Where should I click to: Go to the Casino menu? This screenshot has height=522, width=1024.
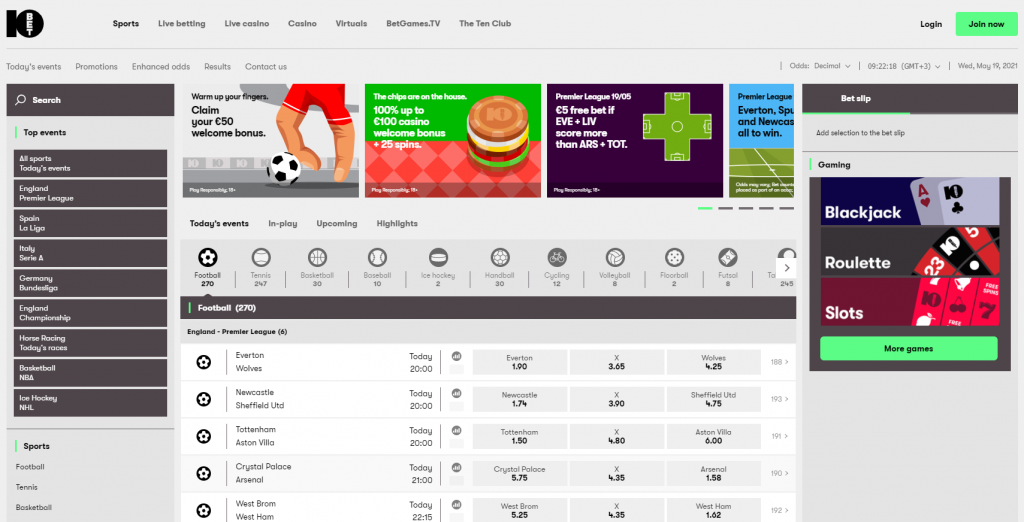(x=302, y=24)
